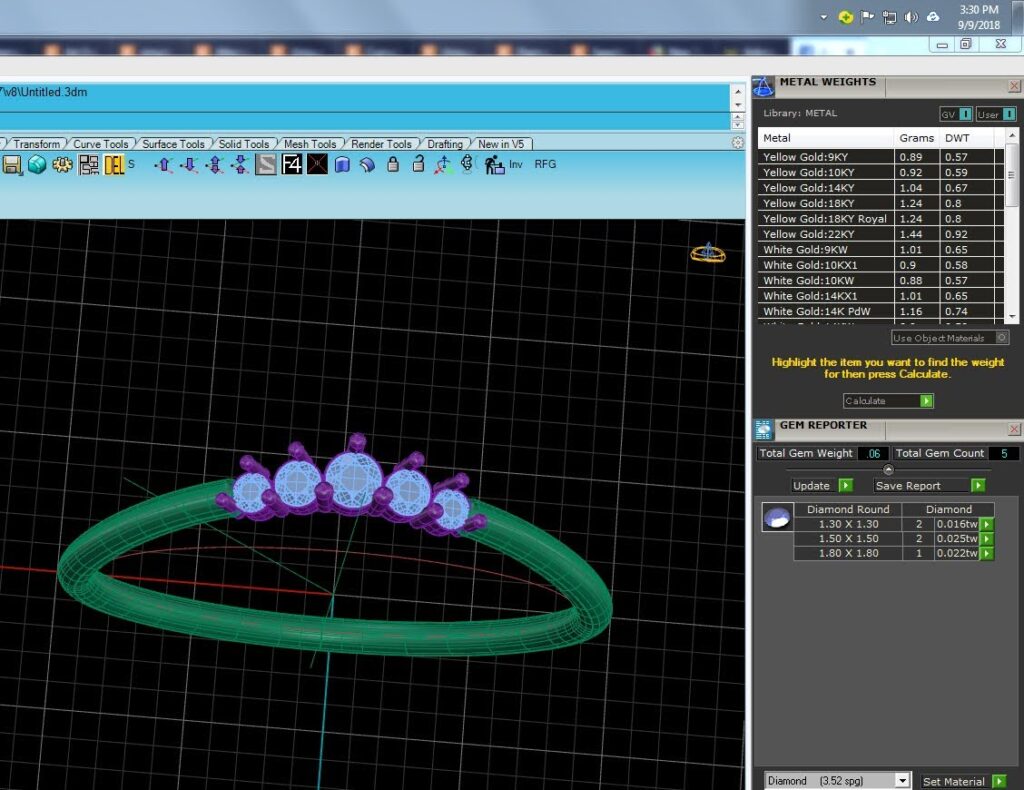Click the gem reporter slider handle
1024x790 pixels.
(888, 469)
